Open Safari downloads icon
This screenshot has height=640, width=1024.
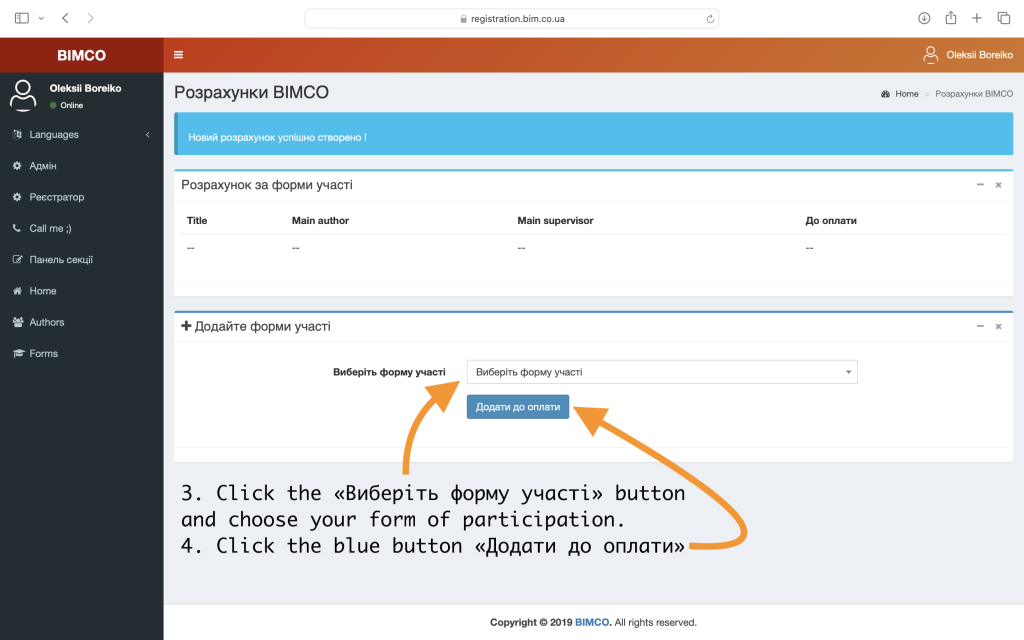pos(924,18)
